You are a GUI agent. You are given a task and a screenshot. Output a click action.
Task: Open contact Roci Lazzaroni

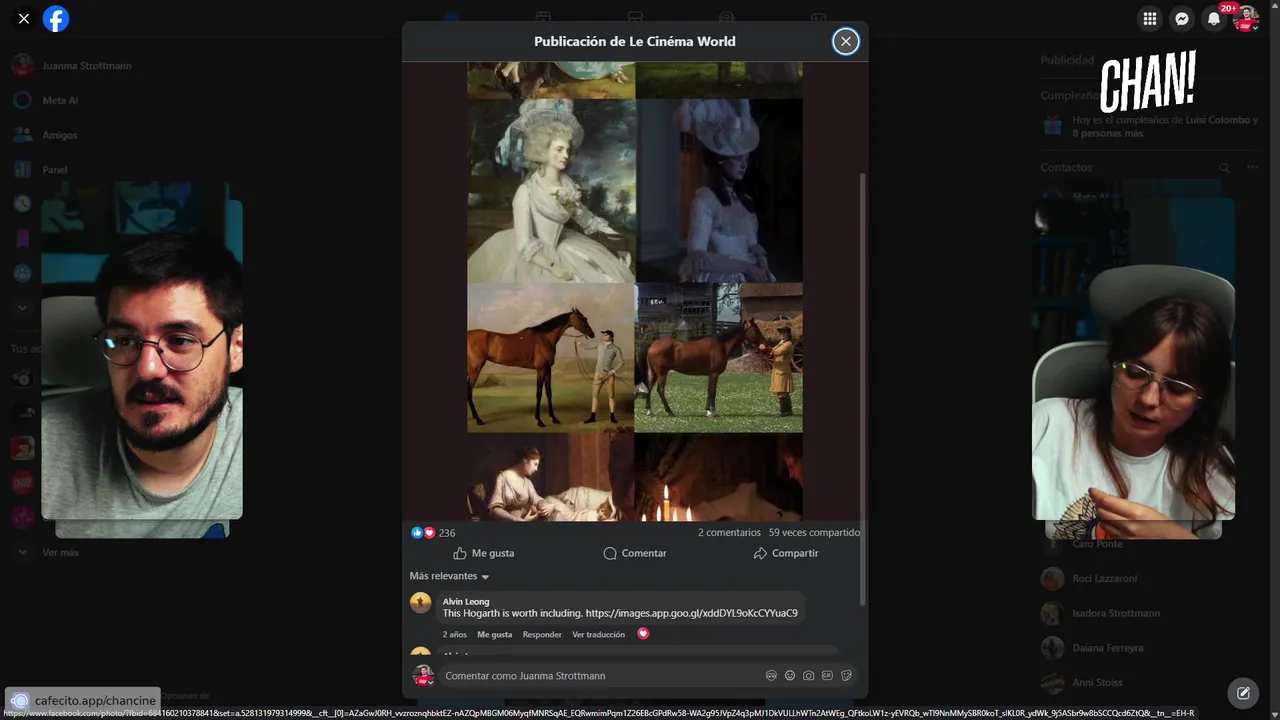(x=1104, y=579)
